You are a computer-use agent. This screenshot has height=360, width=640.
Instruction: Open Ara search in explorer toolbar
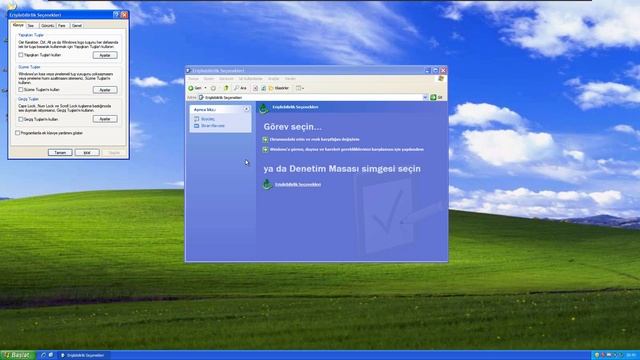(x=240, y=88)
